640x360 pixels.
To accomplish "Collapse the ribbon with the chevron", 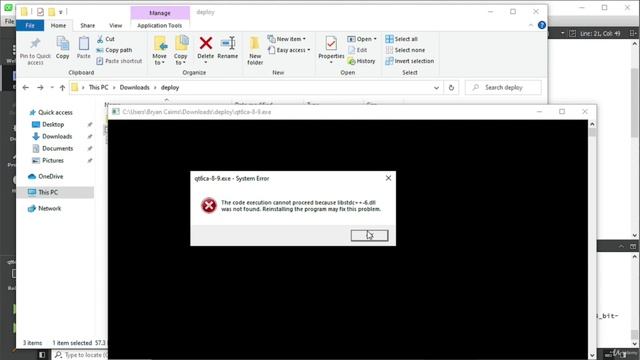I will pos(531,25).
